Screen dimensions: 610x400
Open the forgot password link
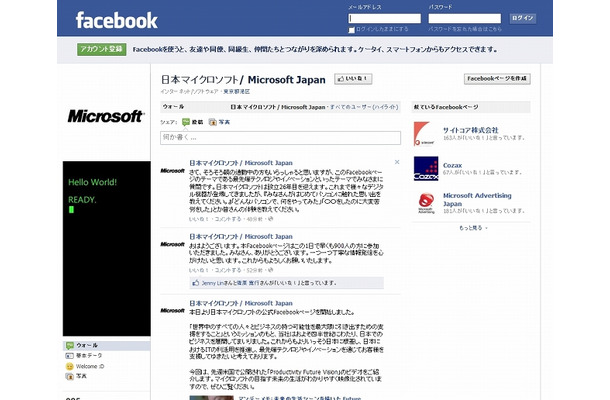point(465,29)
